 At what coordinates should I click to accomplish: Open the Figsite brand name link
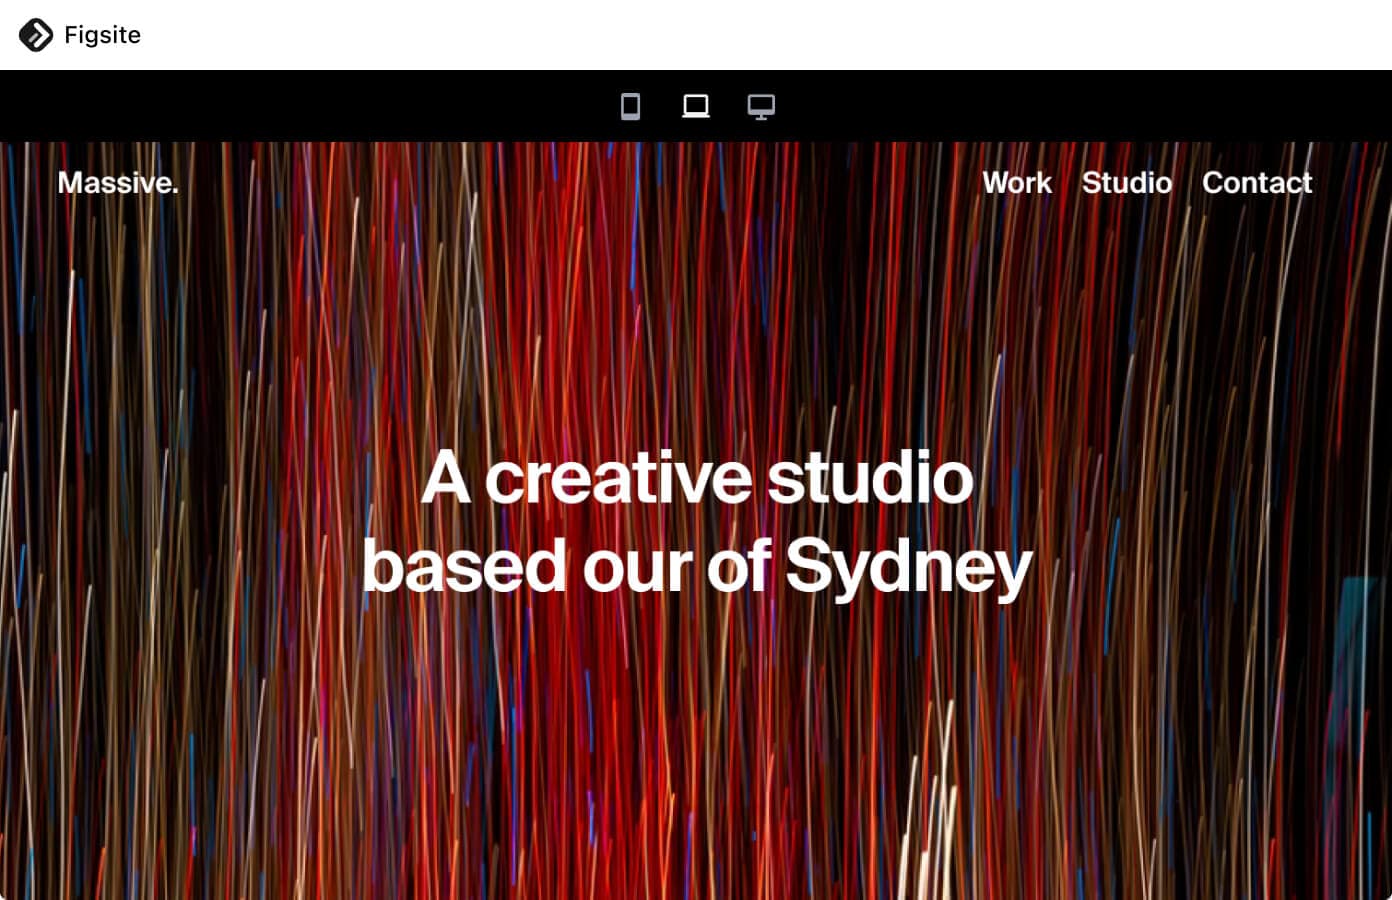point(102,35)
